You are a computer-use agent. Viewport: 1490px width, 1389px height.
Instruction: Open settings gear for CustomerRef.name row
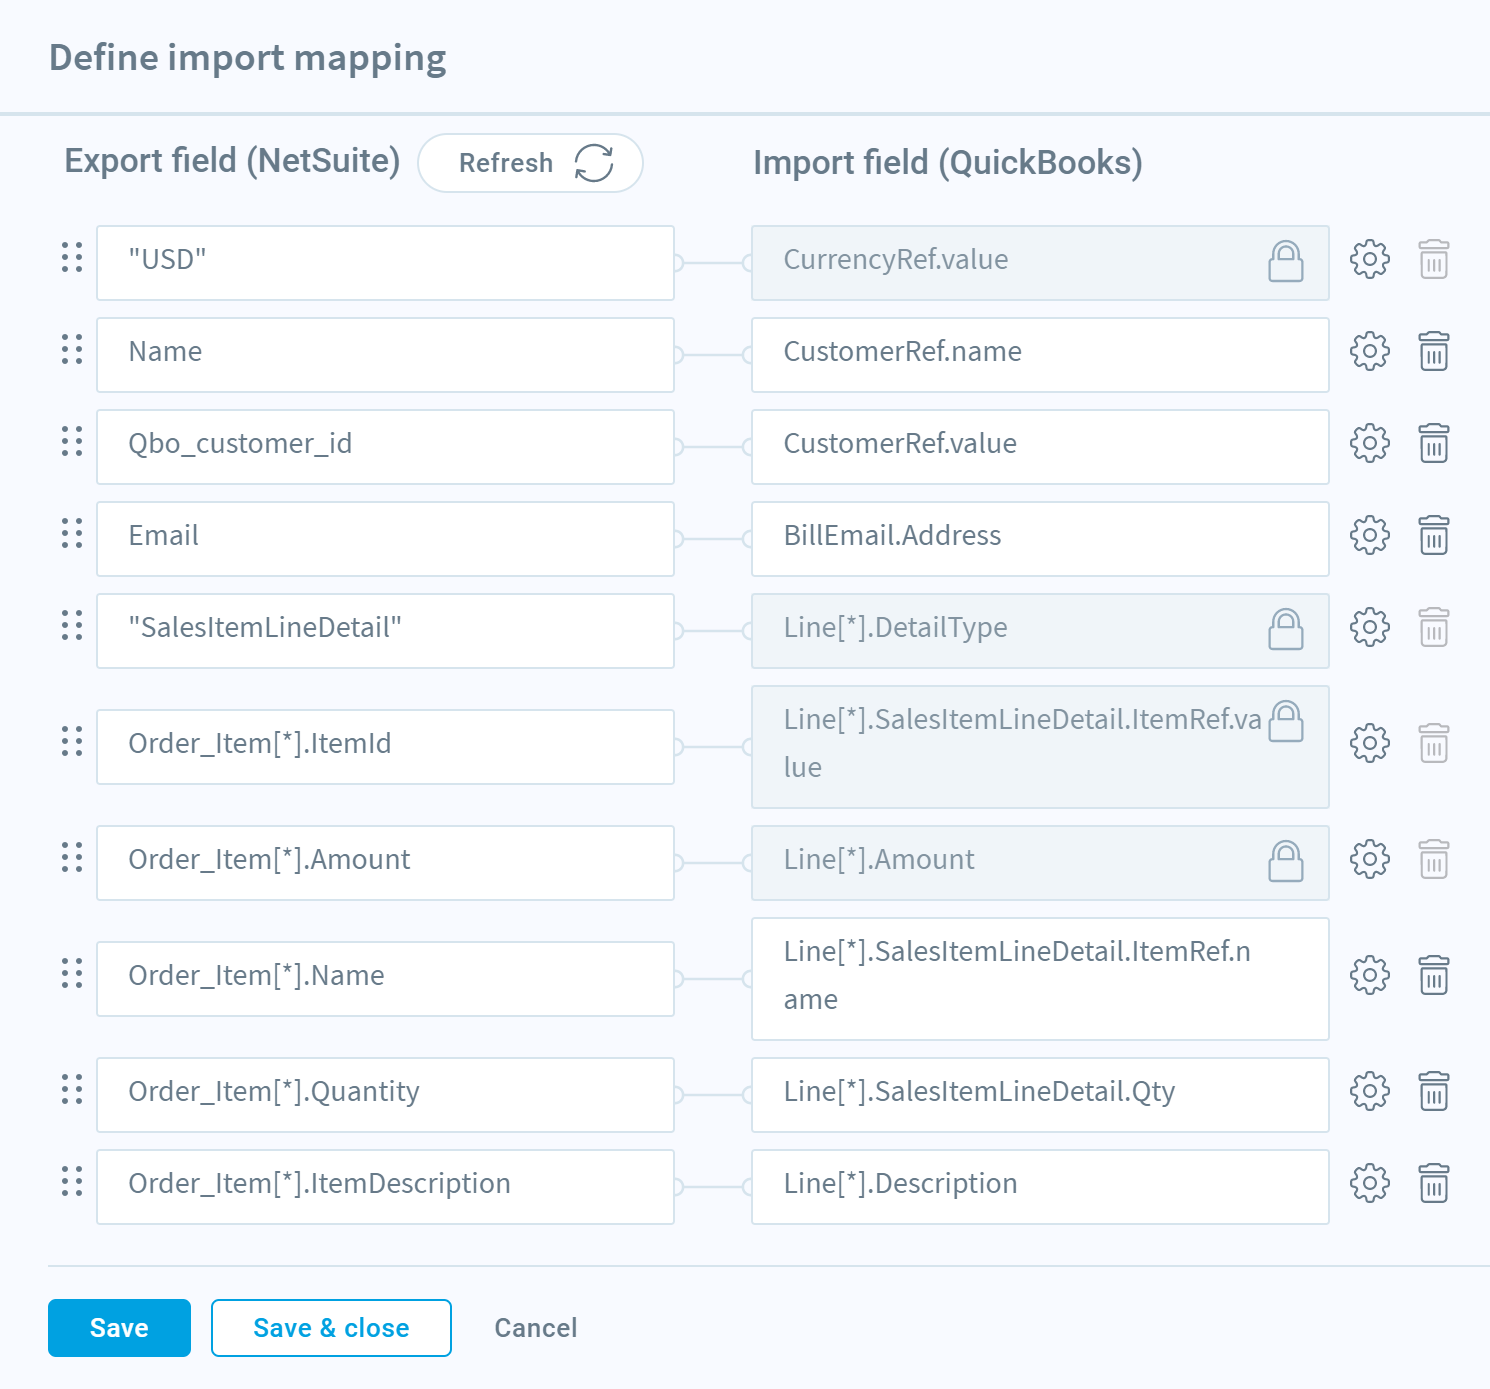(x=1369, y=352)
